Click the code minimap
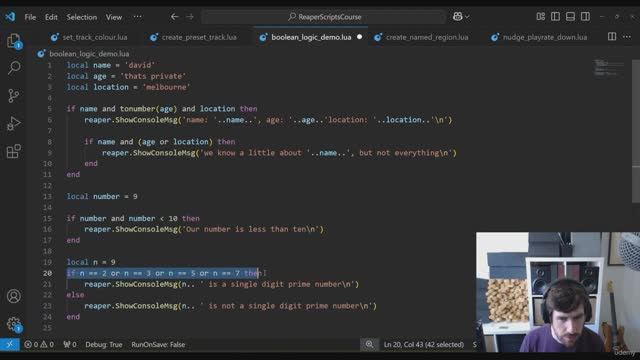The image size is (640, 360). [609, 68]
